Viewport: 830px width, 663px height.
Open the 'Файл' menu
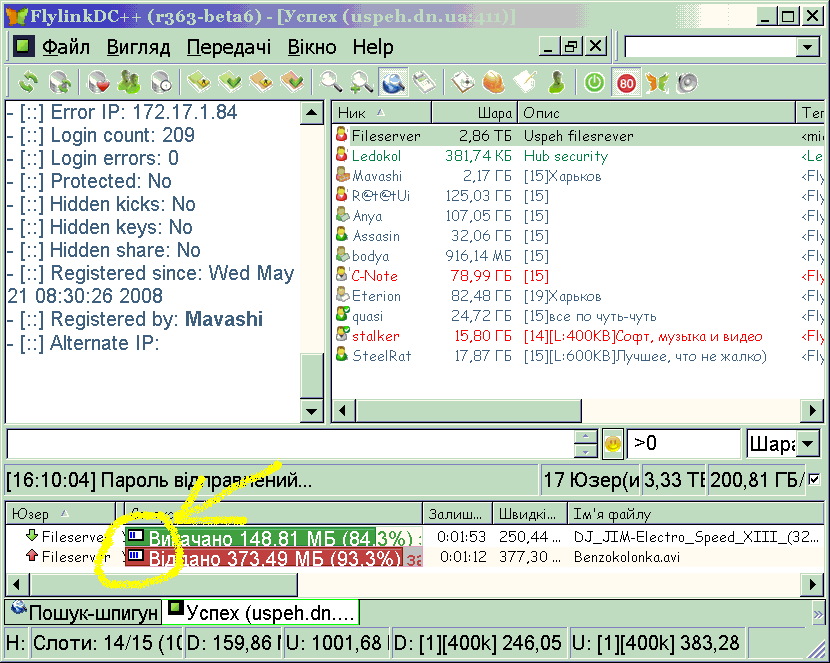pos(66,47)
